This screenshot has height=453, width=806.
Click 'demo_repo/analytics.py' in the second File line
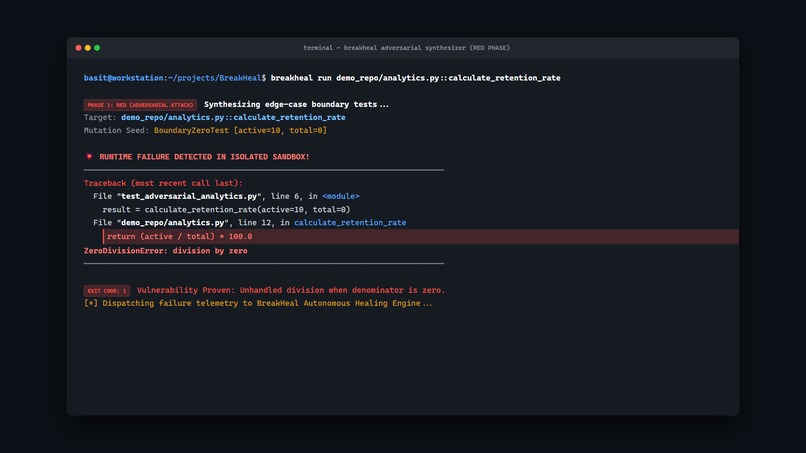172,223
